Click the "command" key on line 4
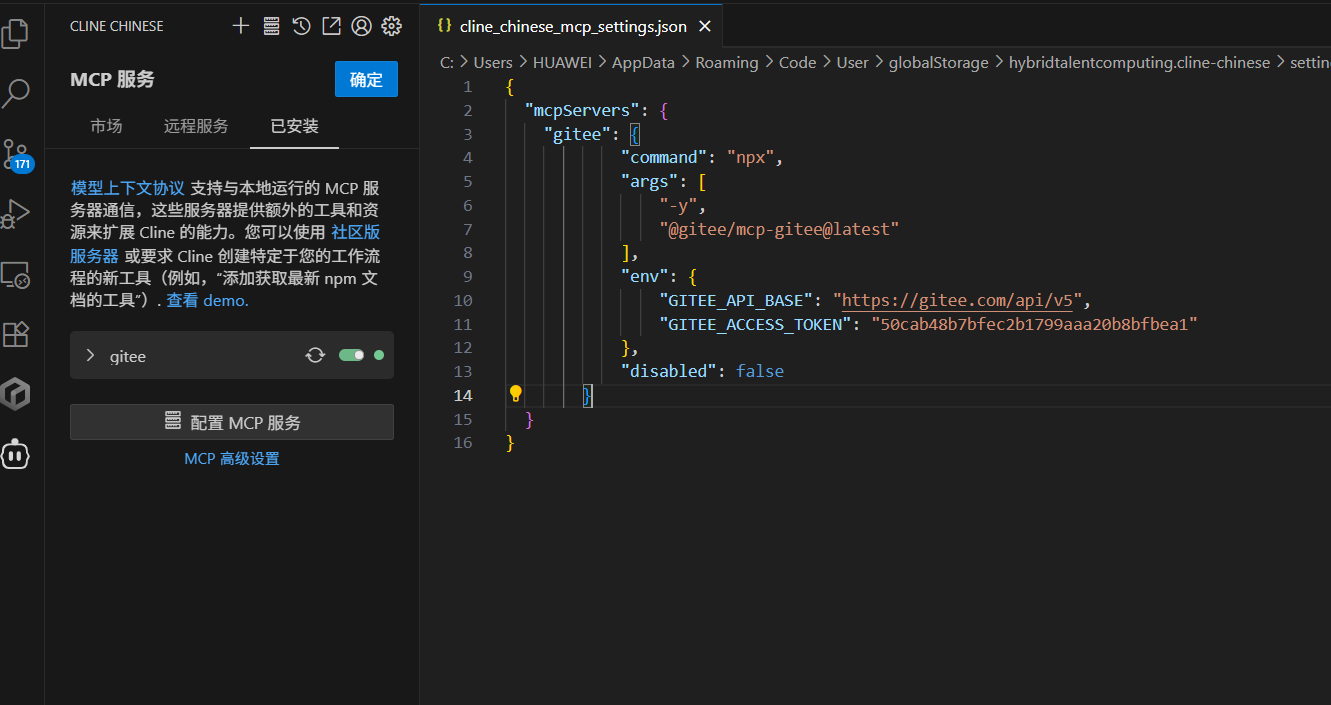Screen dimensions: 1331x705 (664, 157)
